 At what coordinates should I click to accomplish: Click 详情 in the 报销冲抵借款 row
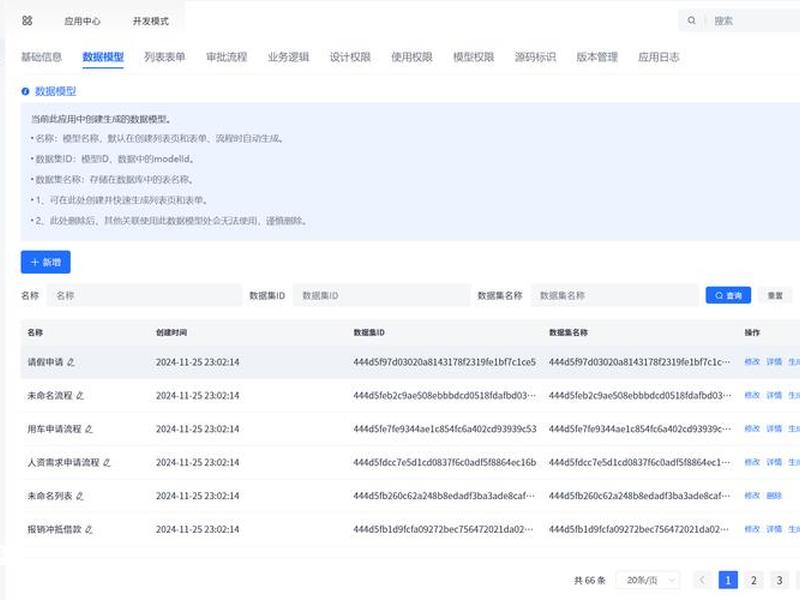(x=774, y=529)
